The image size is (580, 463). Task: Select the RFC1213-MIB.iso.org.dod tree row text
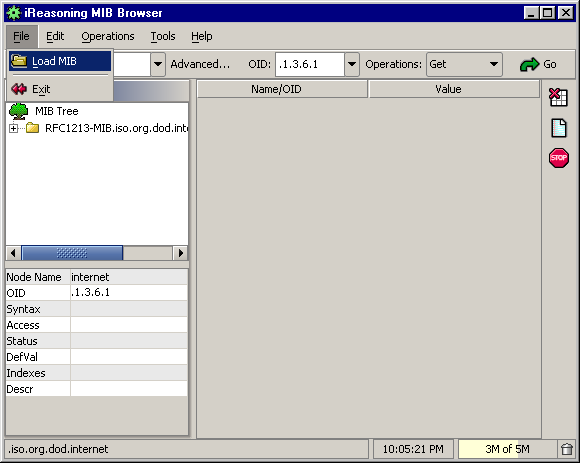[x=117, y=128]
